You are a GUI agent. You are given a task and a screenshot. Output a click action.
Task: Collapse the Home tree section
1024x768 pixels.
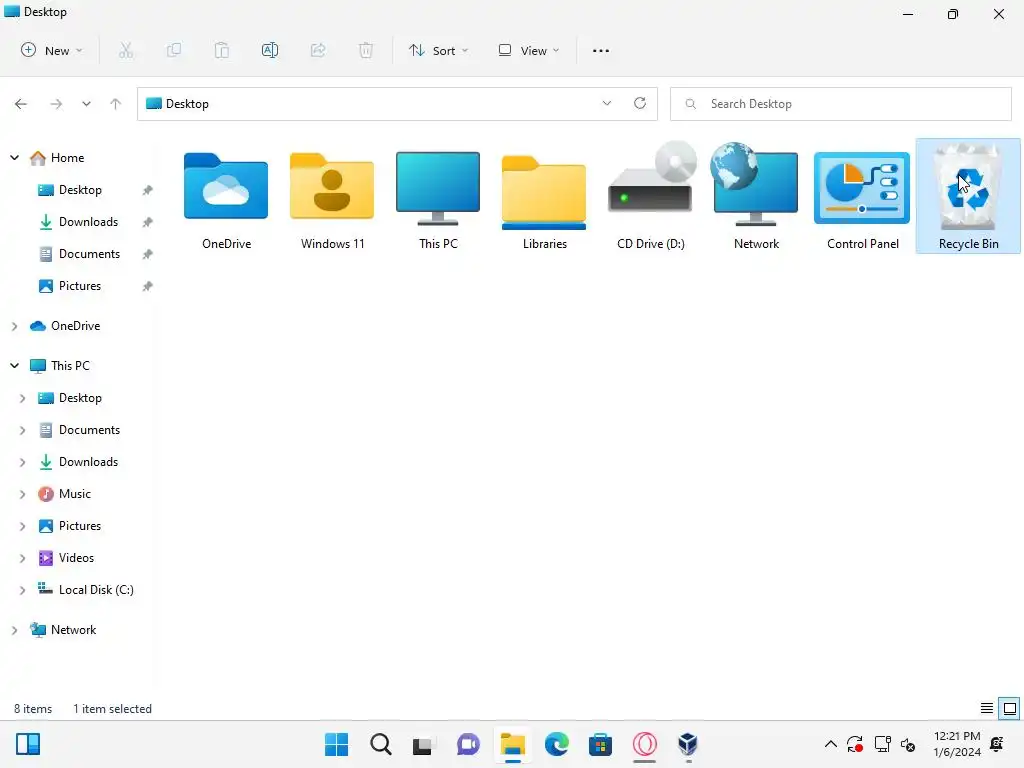click(x=14, y=157)
